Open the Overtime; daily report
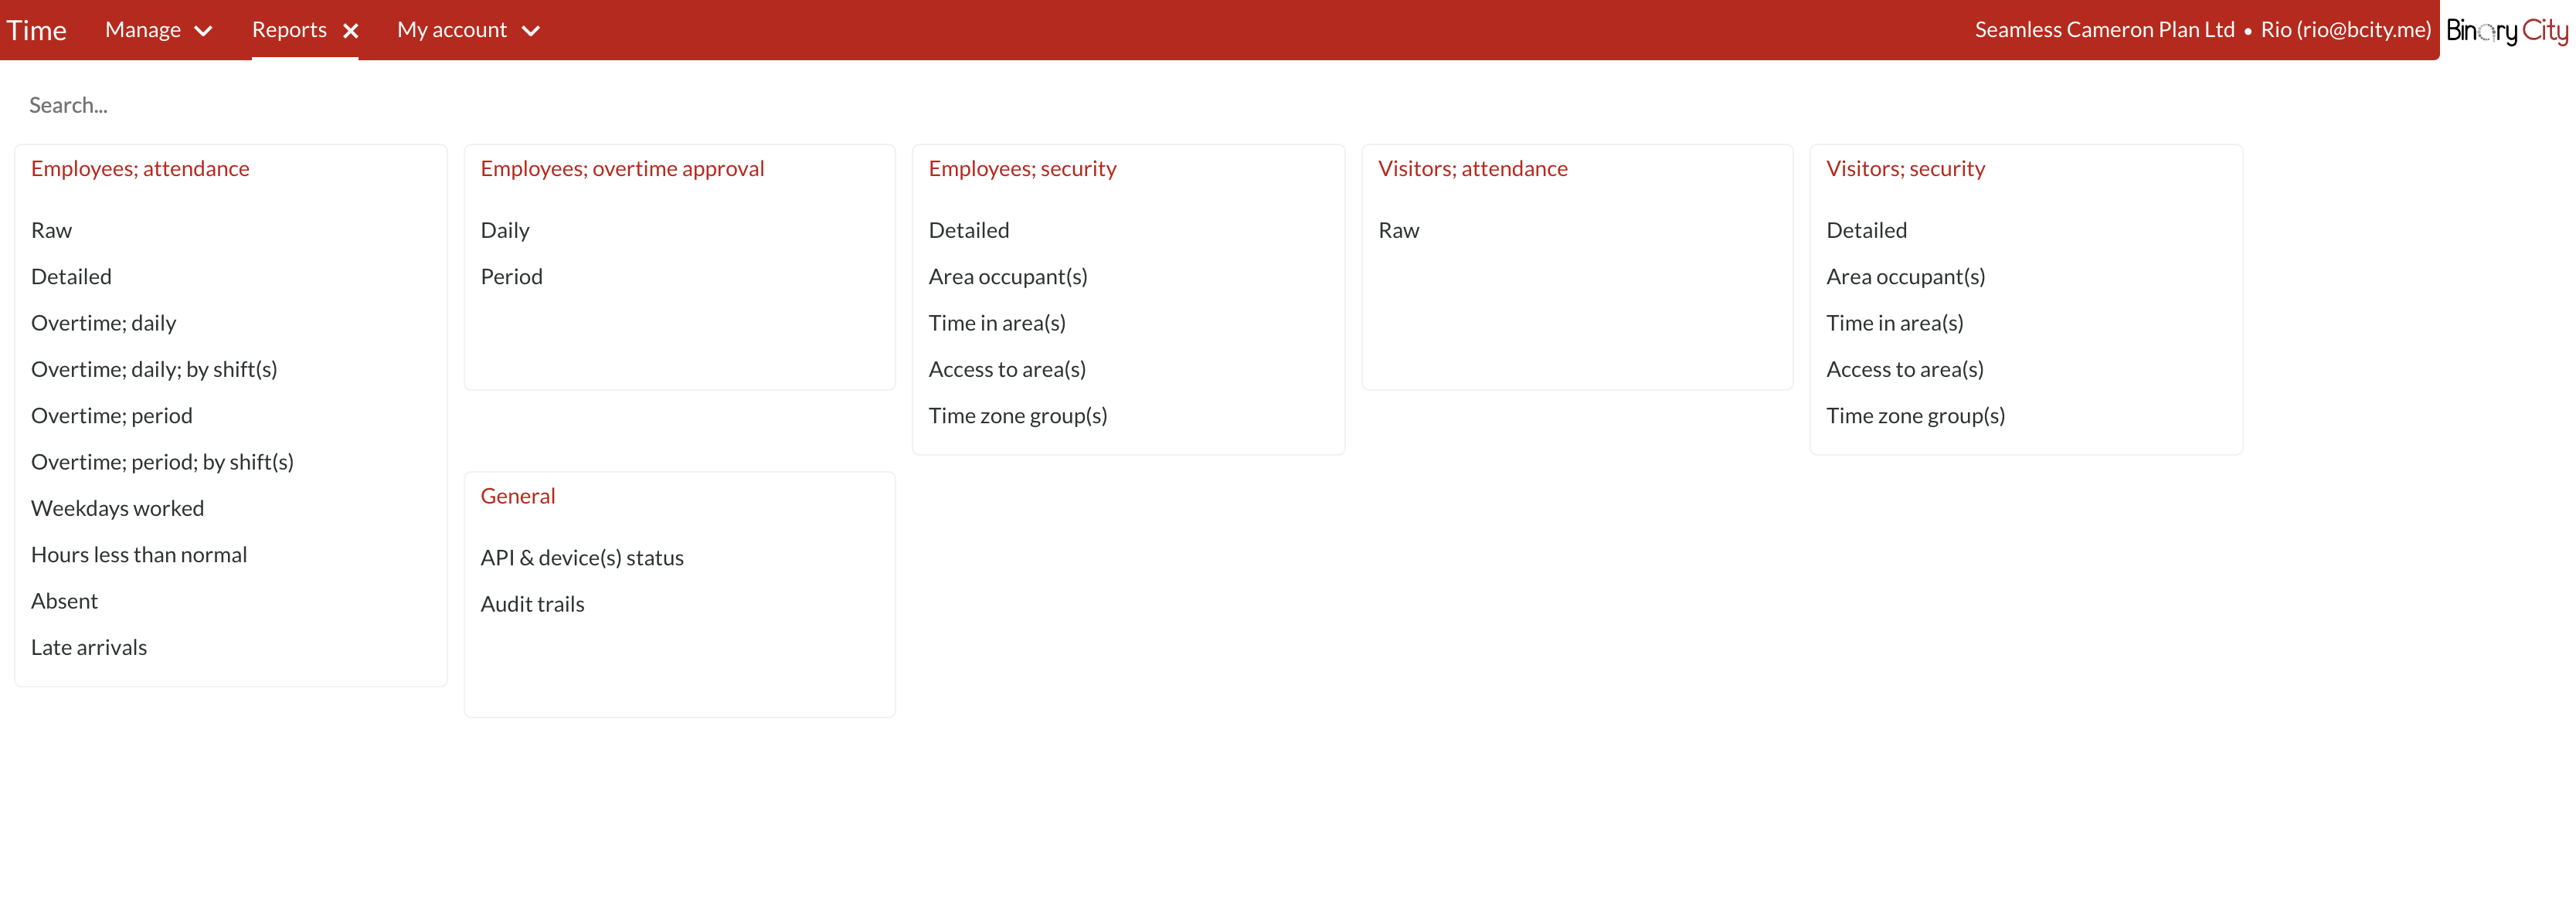This screenshot has height=899, width=2576. [103, 323]
